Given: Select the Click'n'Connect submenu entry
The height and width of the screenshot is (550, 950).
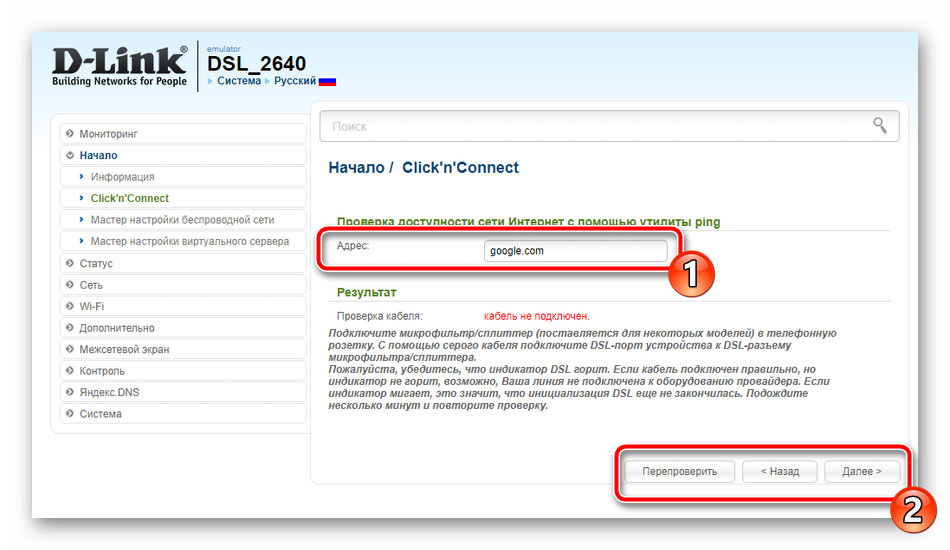Looking at the screenshot, I should click(183, 198).
